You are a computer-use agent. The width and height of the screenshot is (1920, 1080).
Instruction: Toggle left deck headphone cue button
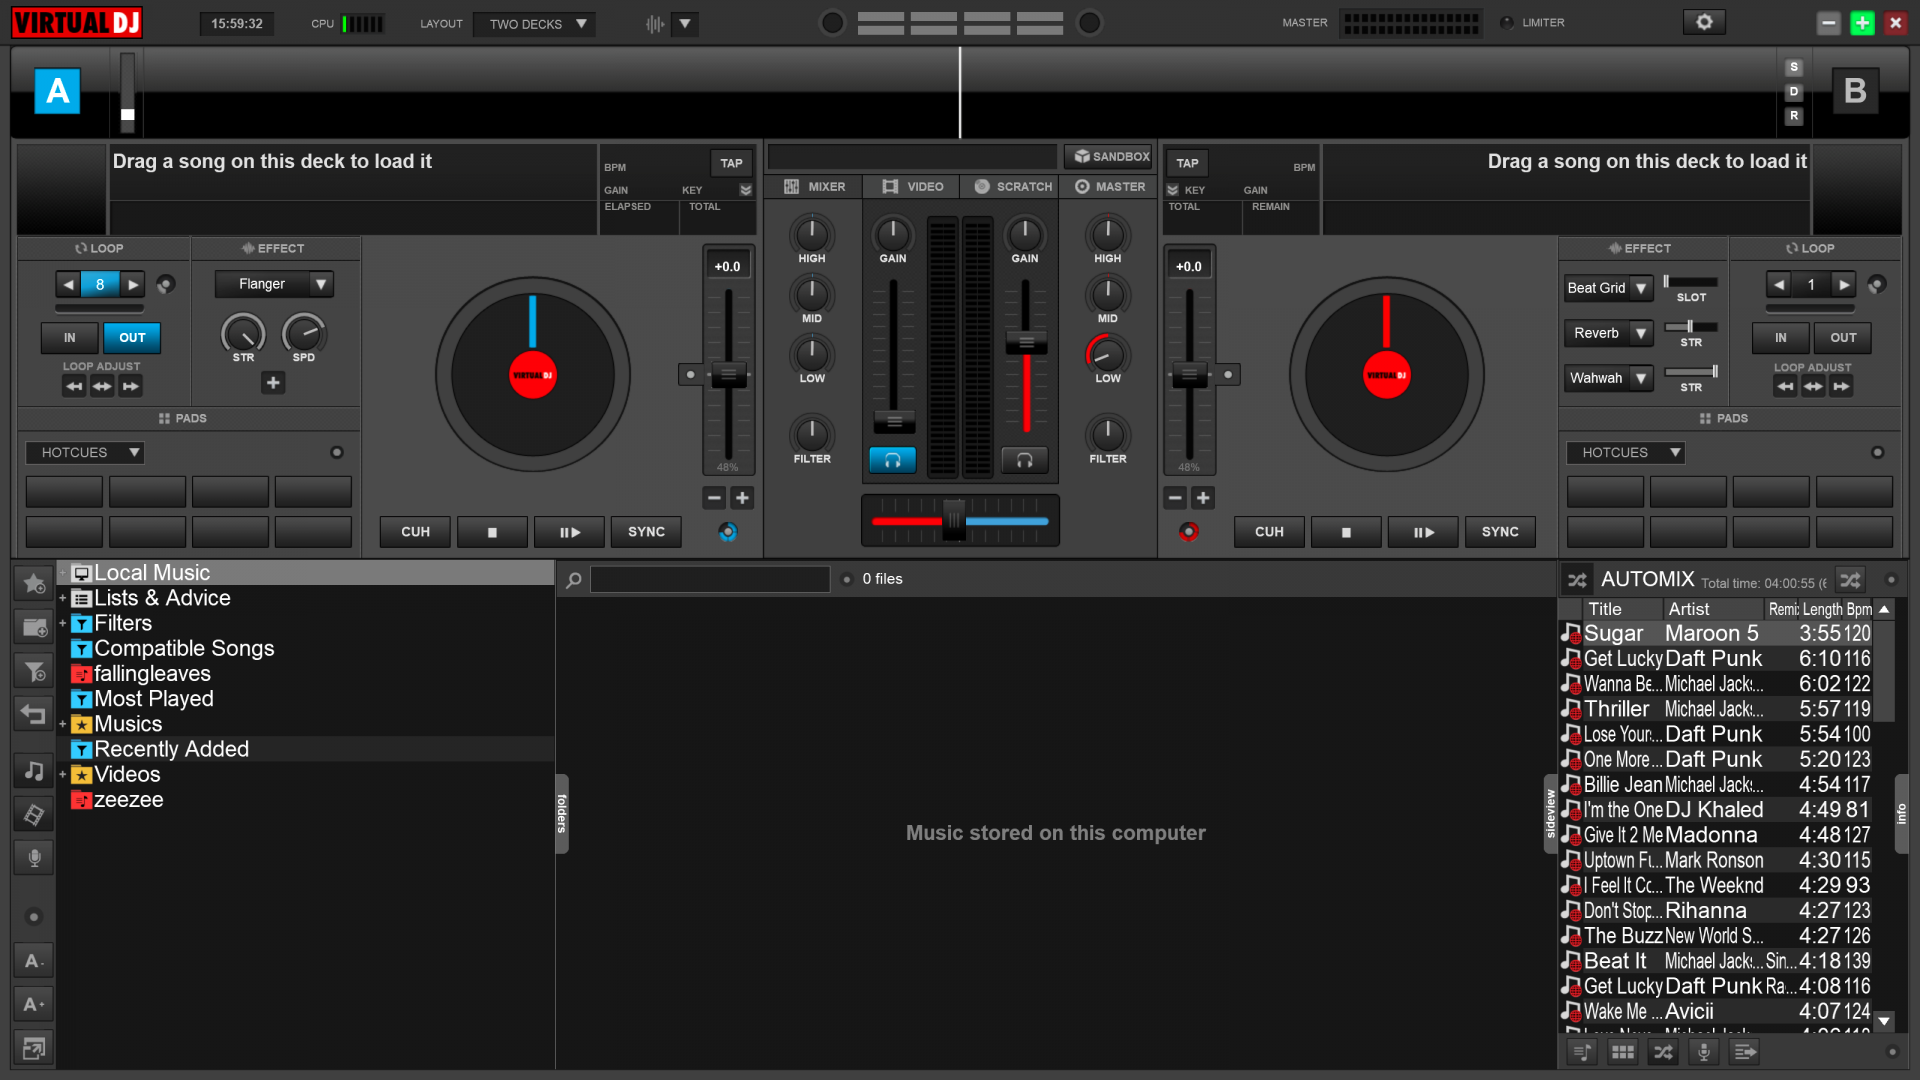(x=892, y=460)
